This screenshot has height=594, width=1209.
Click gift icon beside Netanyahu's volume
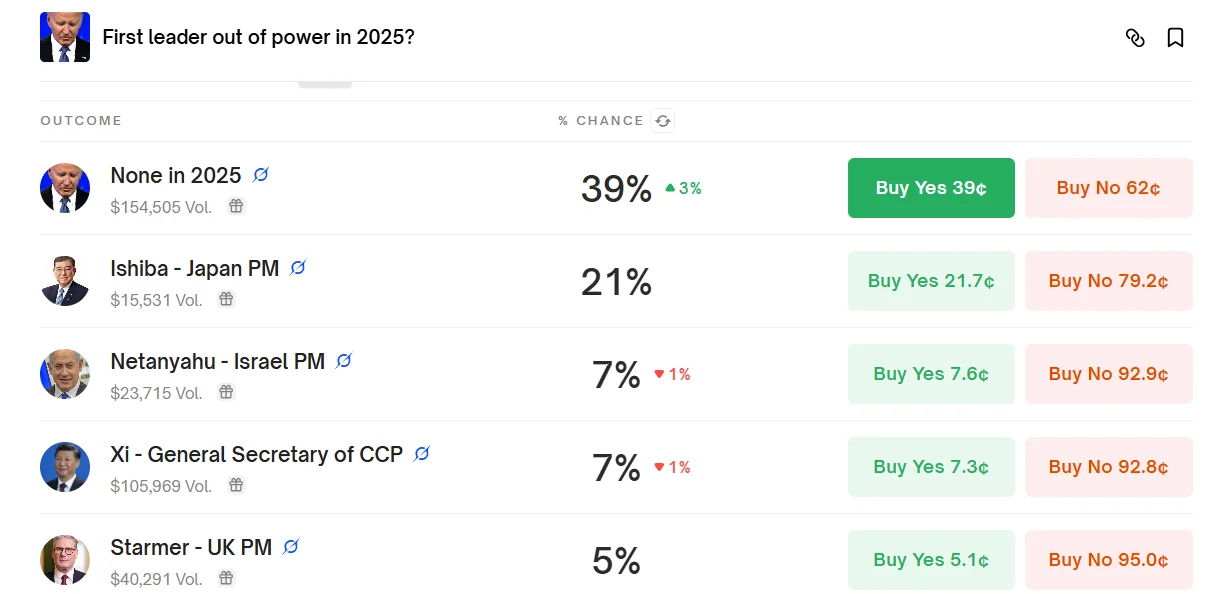226,392
